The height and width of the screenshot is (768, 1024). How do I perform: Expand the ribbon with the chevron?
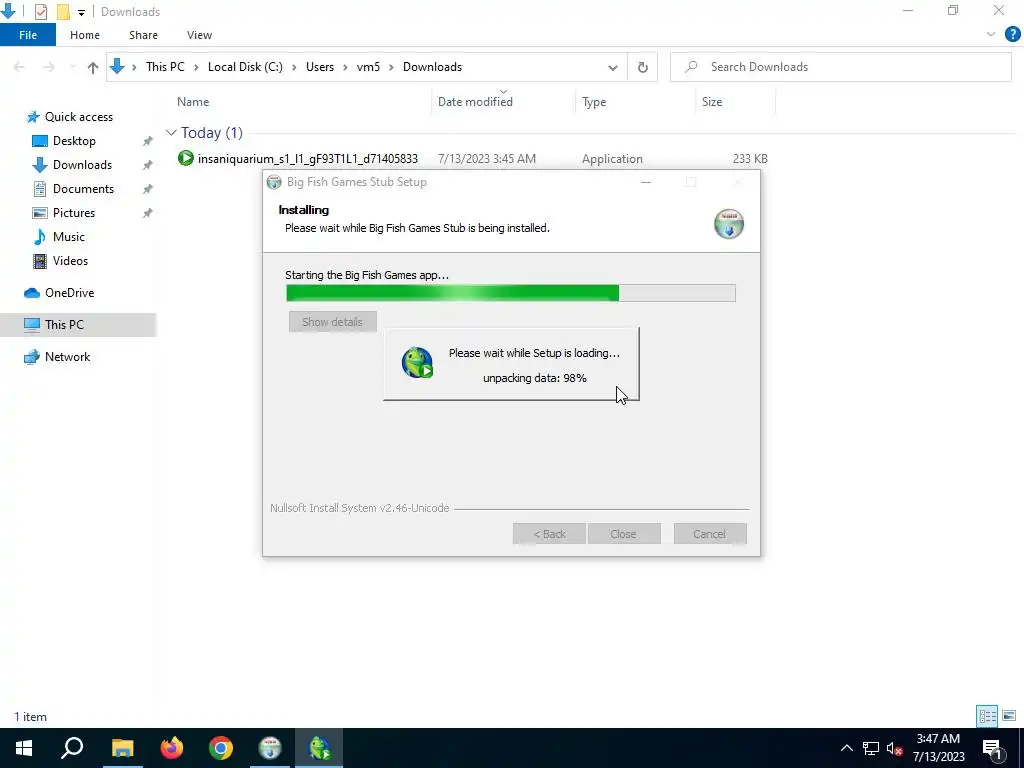[991, 35]
